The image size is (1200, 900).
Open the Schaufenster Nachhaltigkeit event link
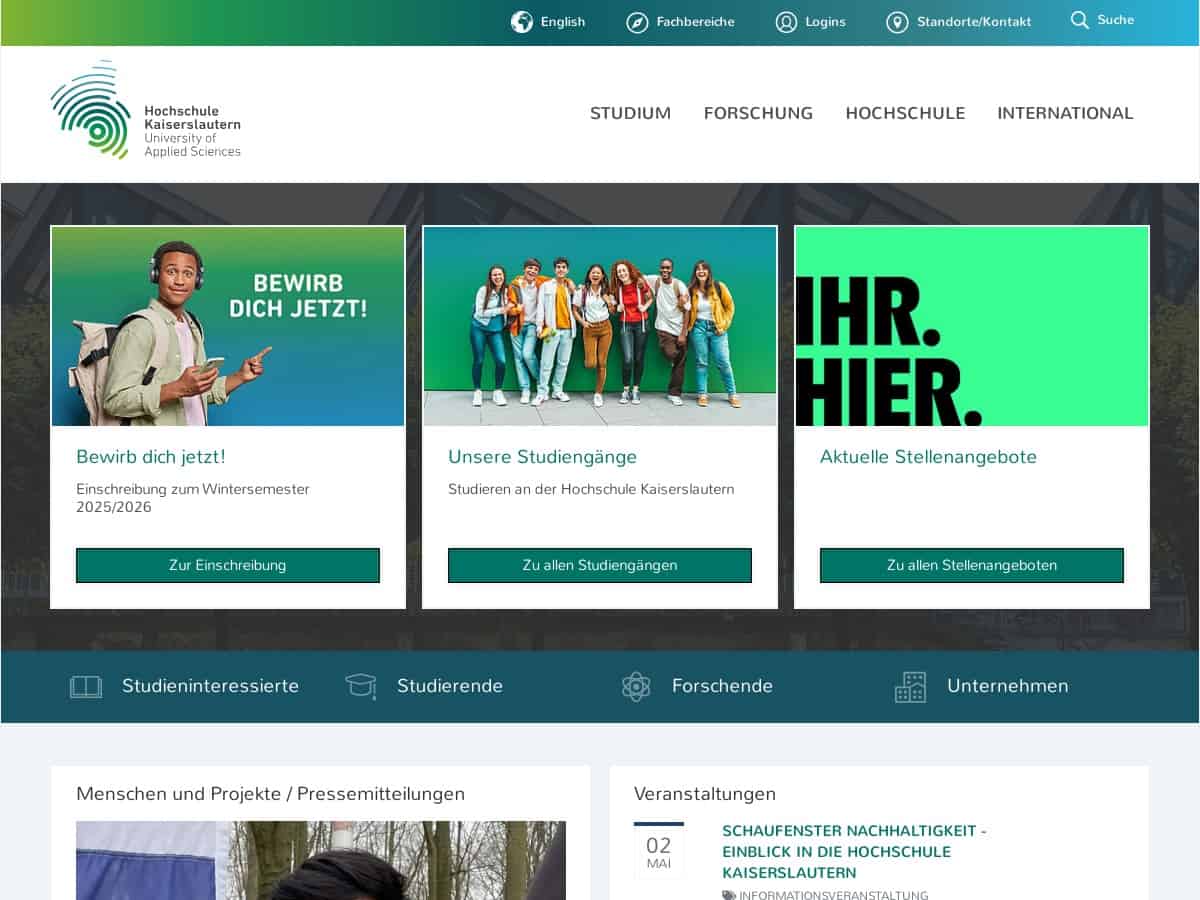pos(855,852)
